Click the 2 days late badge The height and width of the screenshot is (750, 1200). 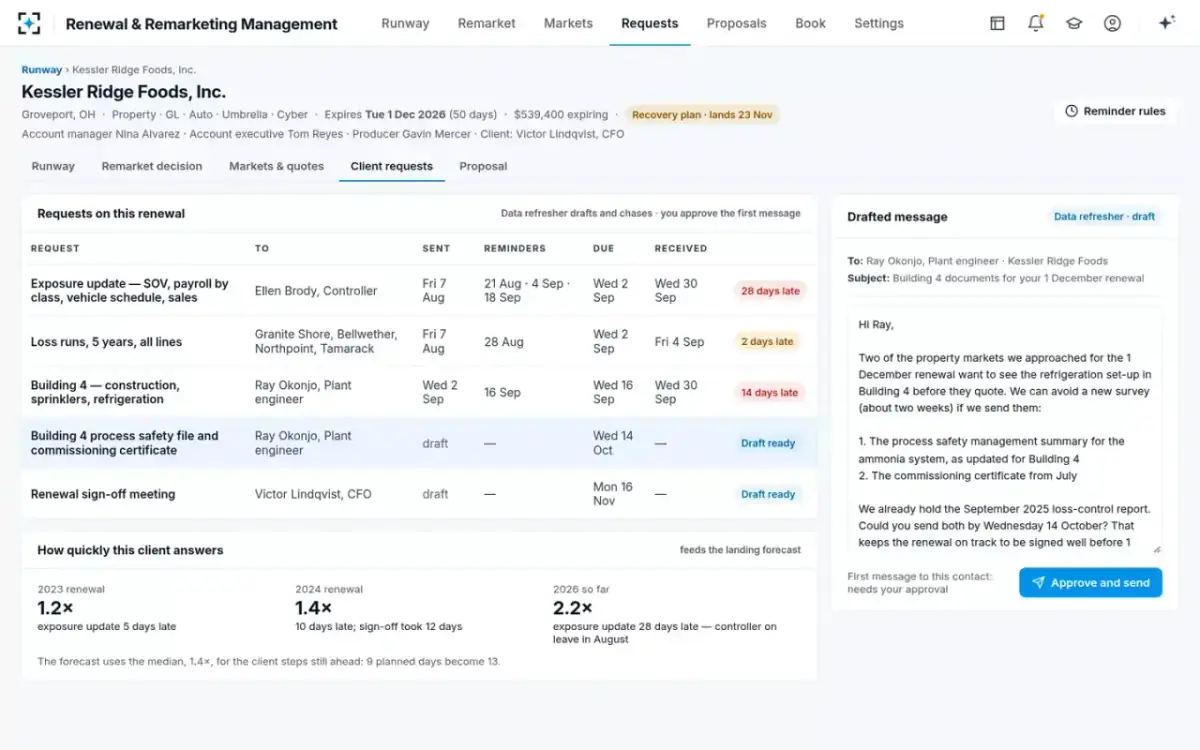pos(767,342)
